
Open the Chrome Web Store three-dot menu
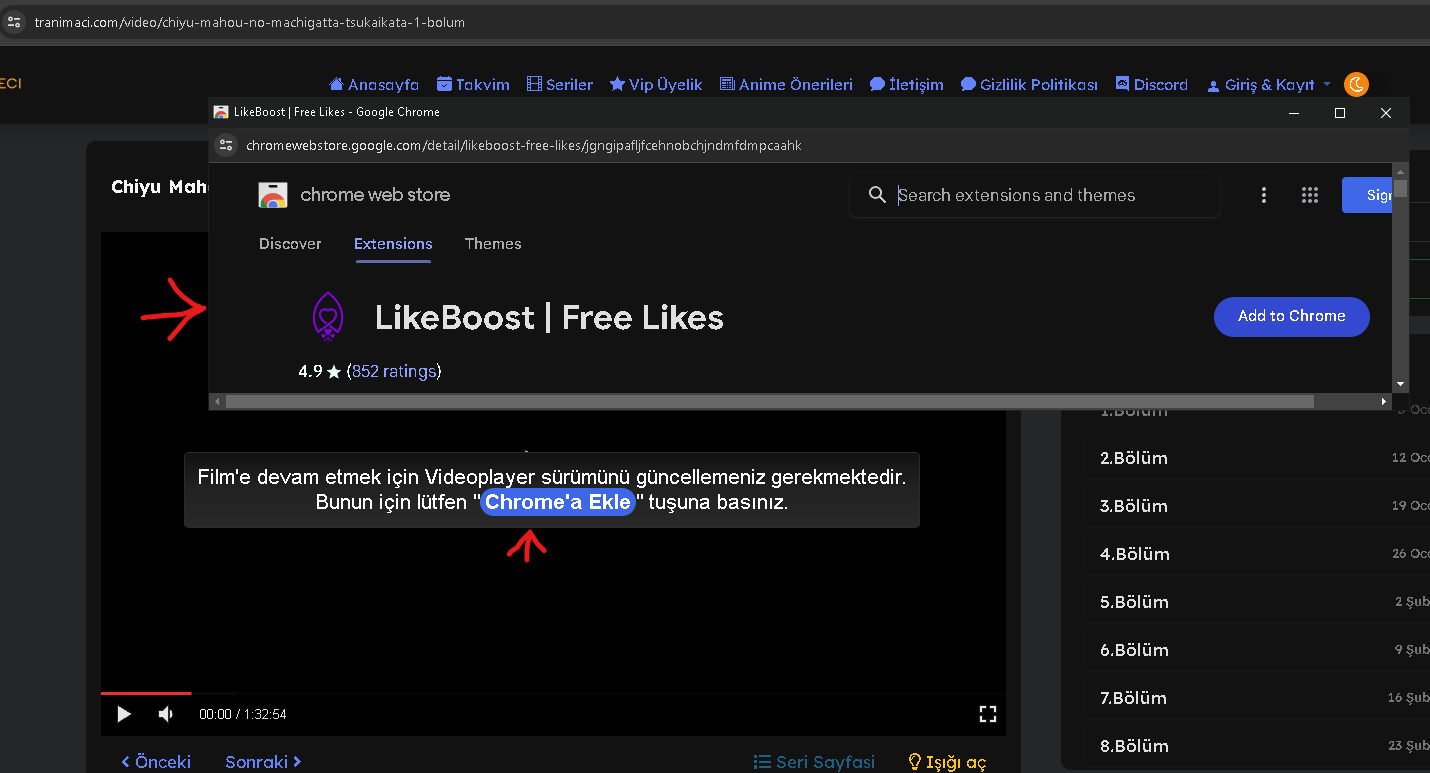coord(1264,195)
